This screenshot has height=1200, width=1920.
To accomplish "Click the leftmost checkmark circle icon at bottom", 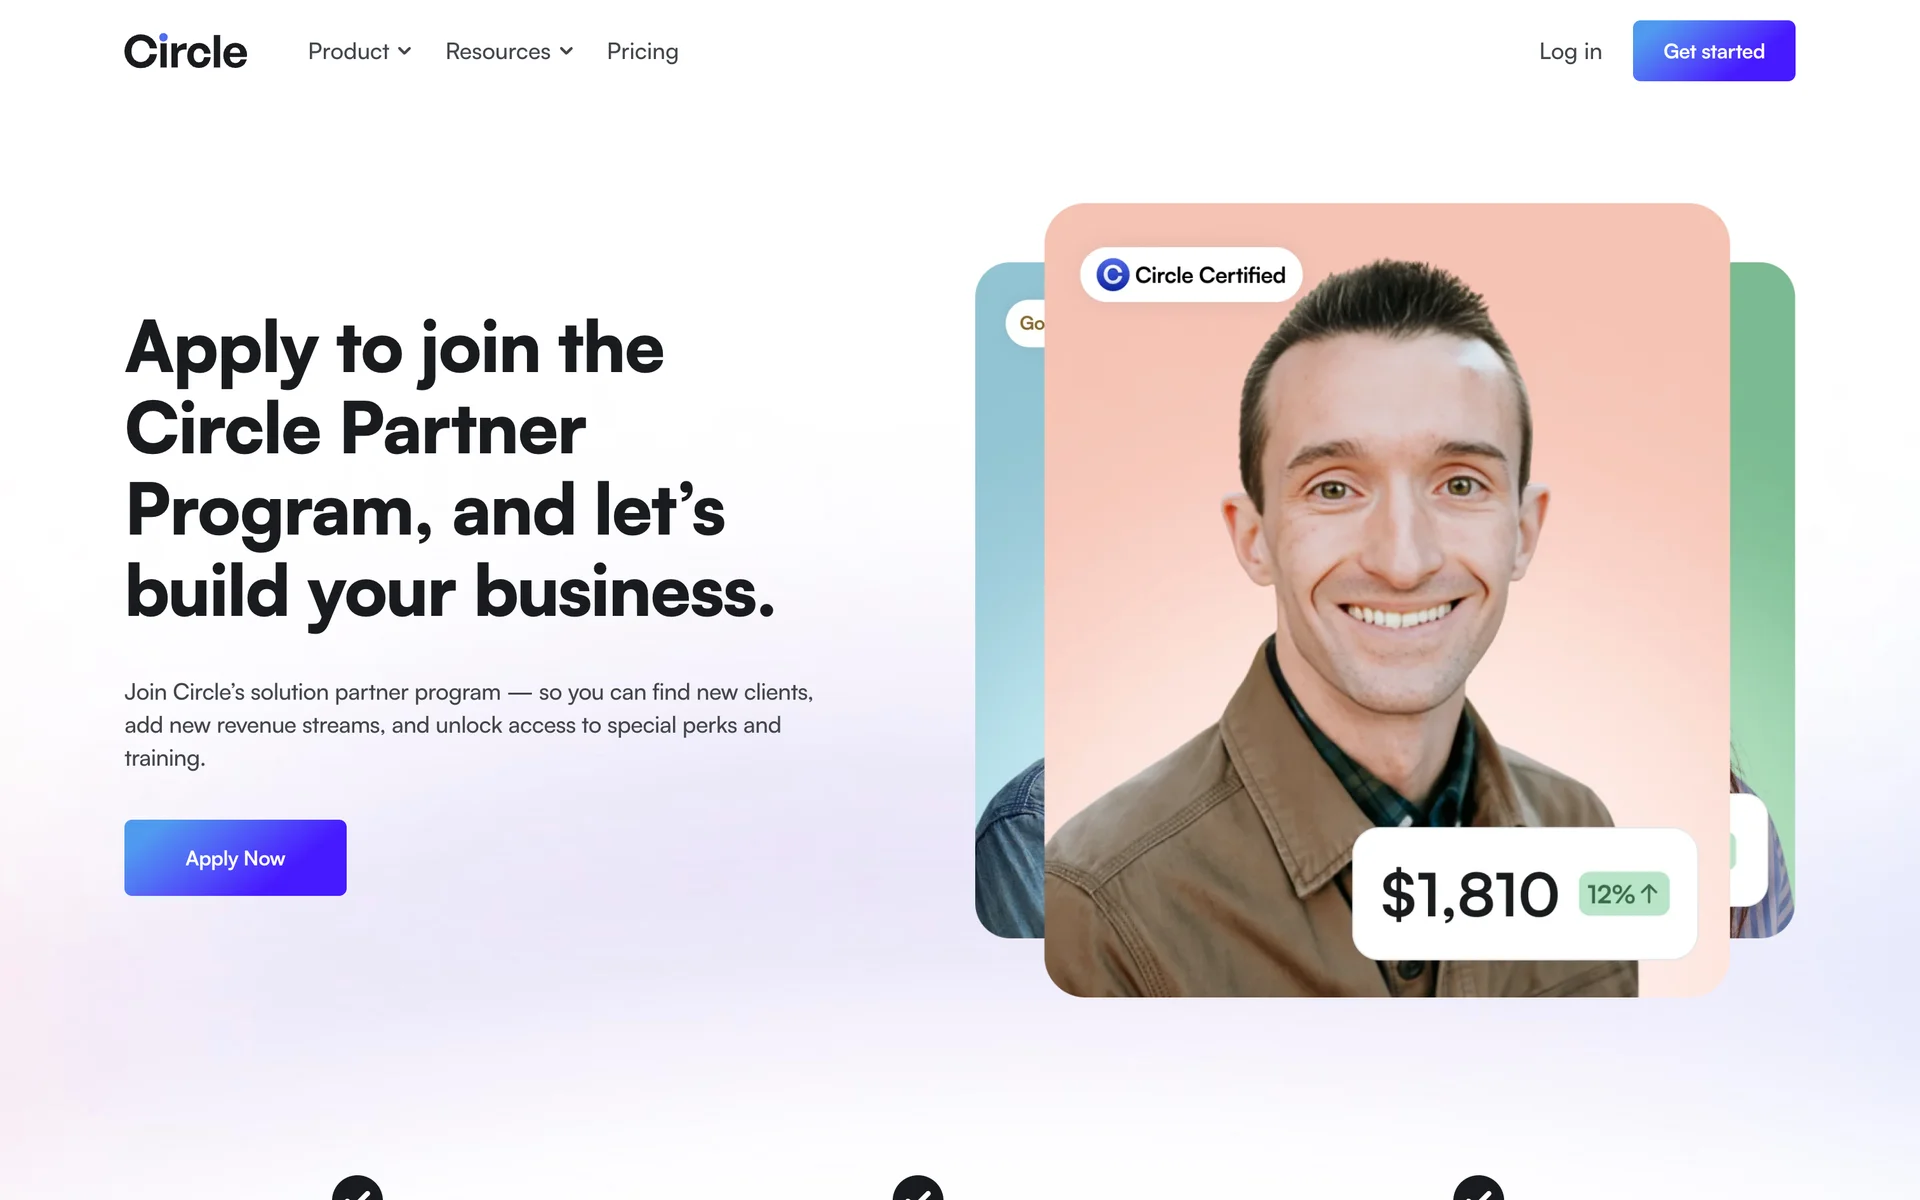I will (357, 1188).
